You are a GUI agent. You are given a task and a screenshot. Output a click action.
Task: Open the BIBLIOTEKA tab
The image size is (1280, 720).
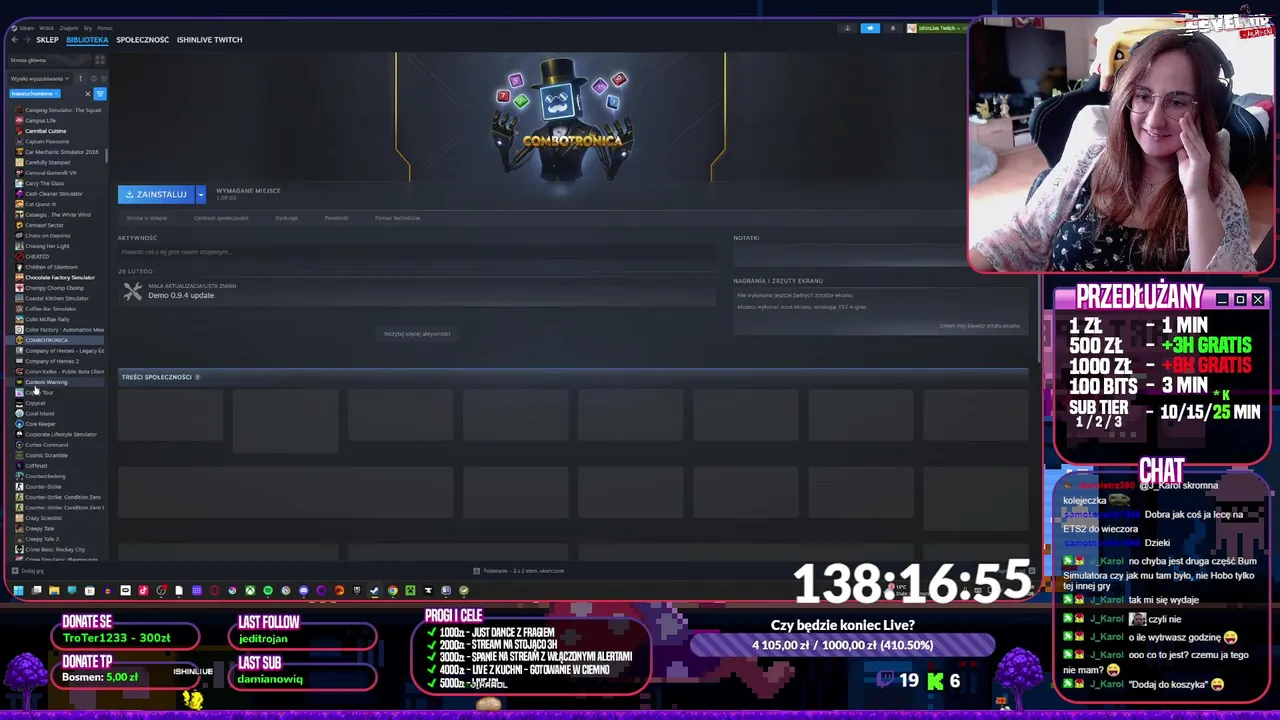click(87, 40)
